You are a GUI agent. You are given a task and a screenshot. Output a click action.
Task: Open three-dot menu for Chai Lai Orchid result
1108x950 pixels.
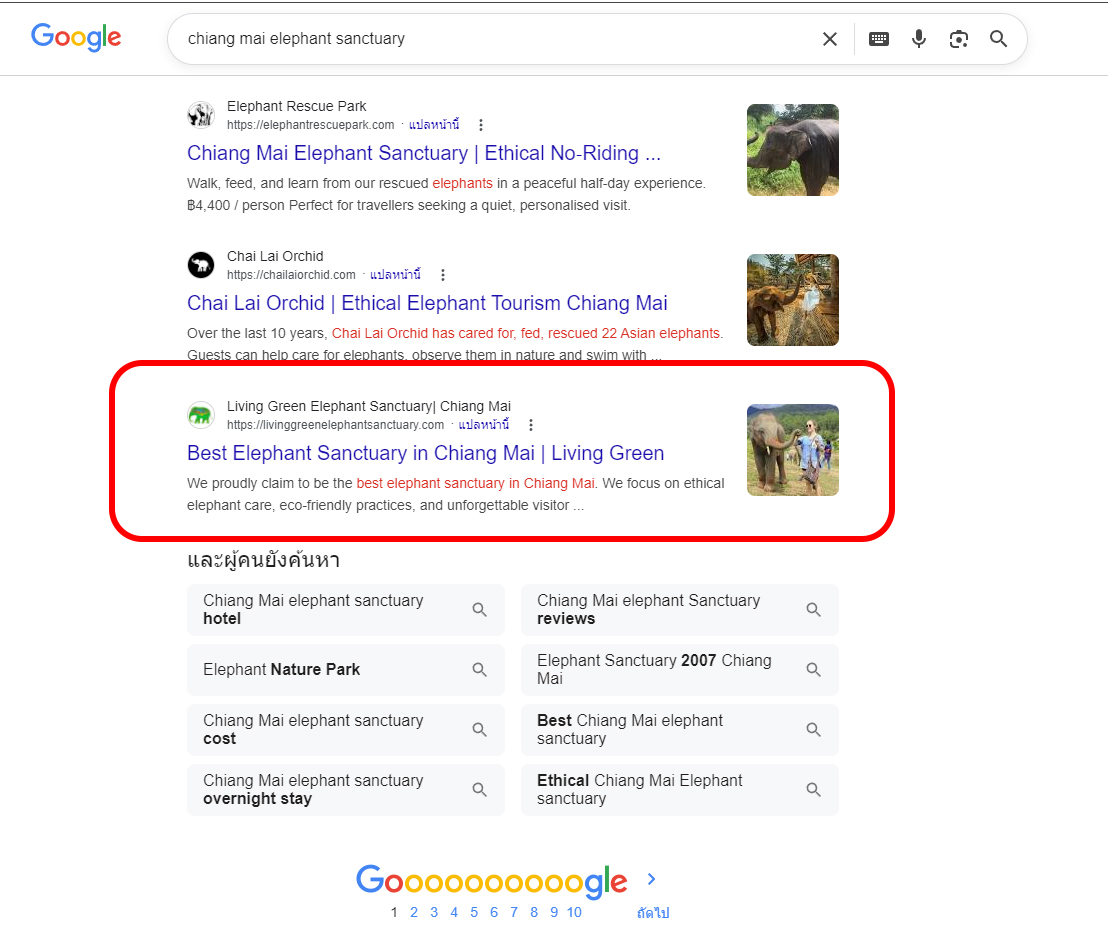click(443, 275)
